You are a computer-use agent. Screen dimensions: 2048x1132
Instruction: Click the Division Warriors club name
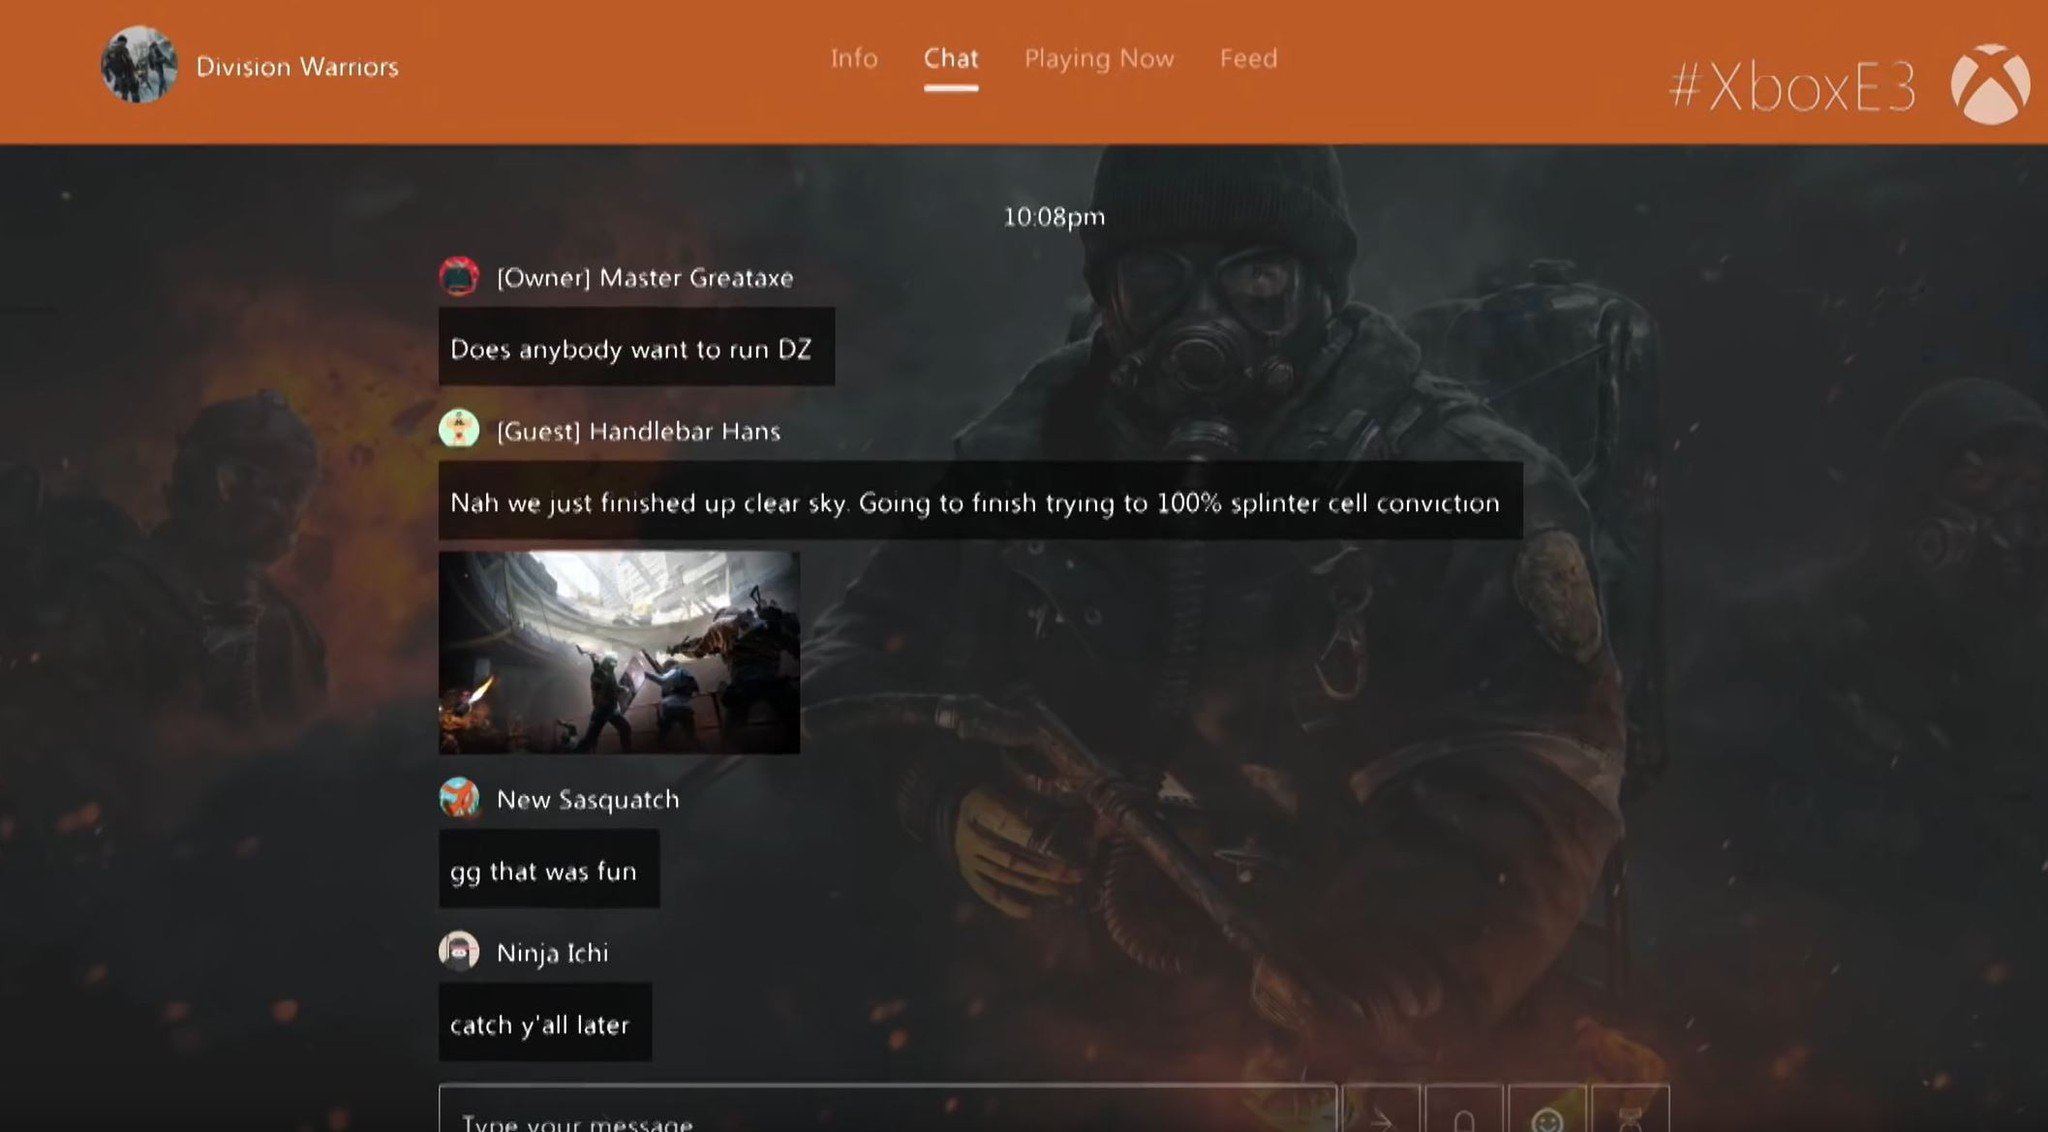coord(297,67)
